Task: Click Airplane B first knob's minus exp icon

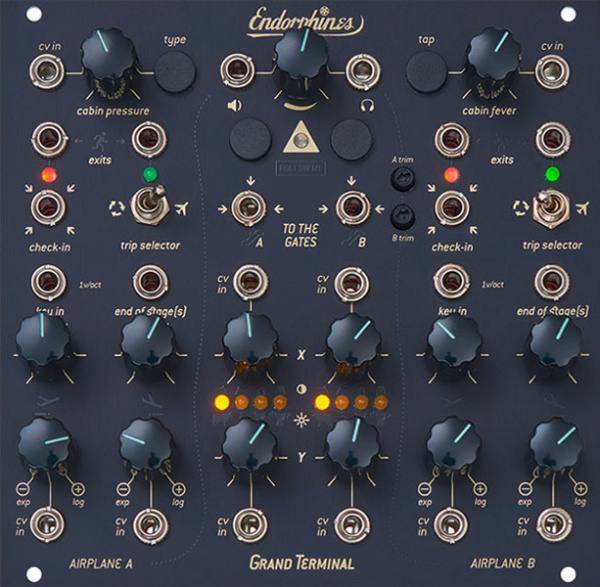Action: 424,489
